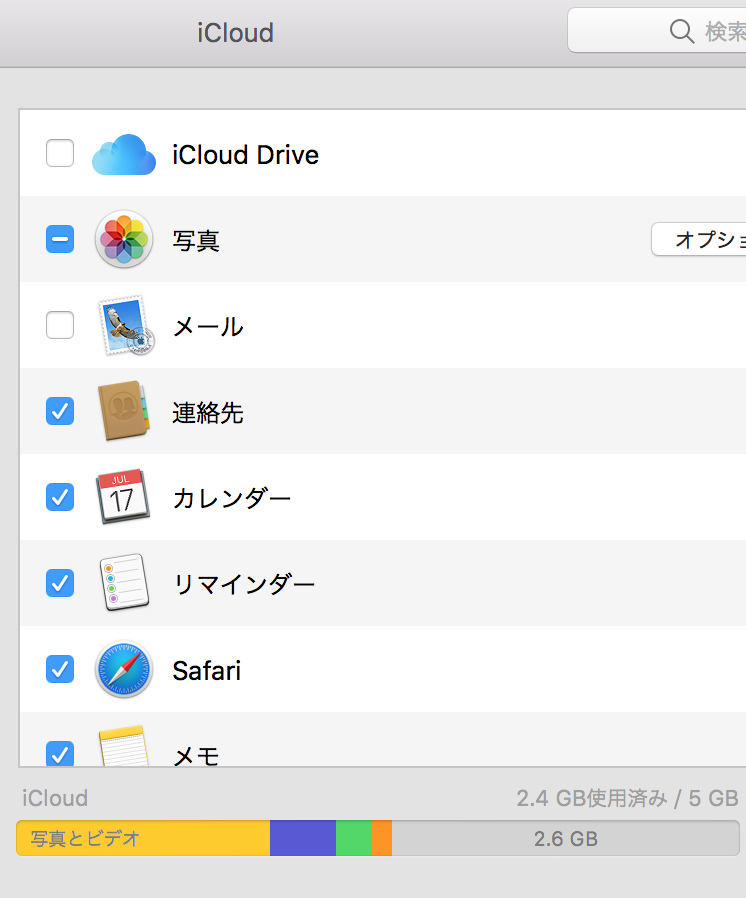Enable the iCloud Drive checkbox
746x898 pixels.
tap(60, 153)
